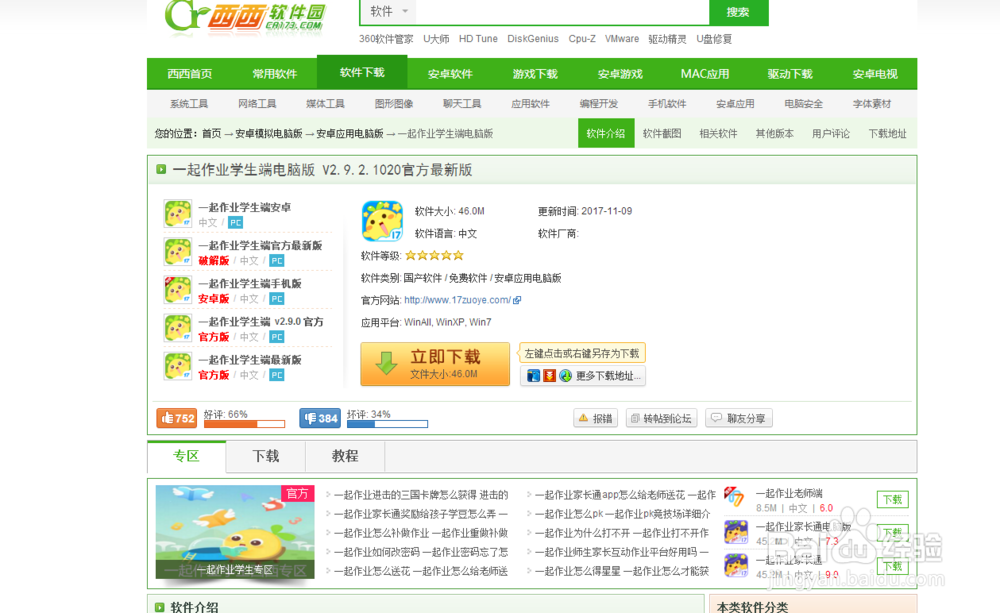Open article 一起作业进击的三国卡牌怎么获得
Screen dimensions: 1000x613
pos(421,495)
